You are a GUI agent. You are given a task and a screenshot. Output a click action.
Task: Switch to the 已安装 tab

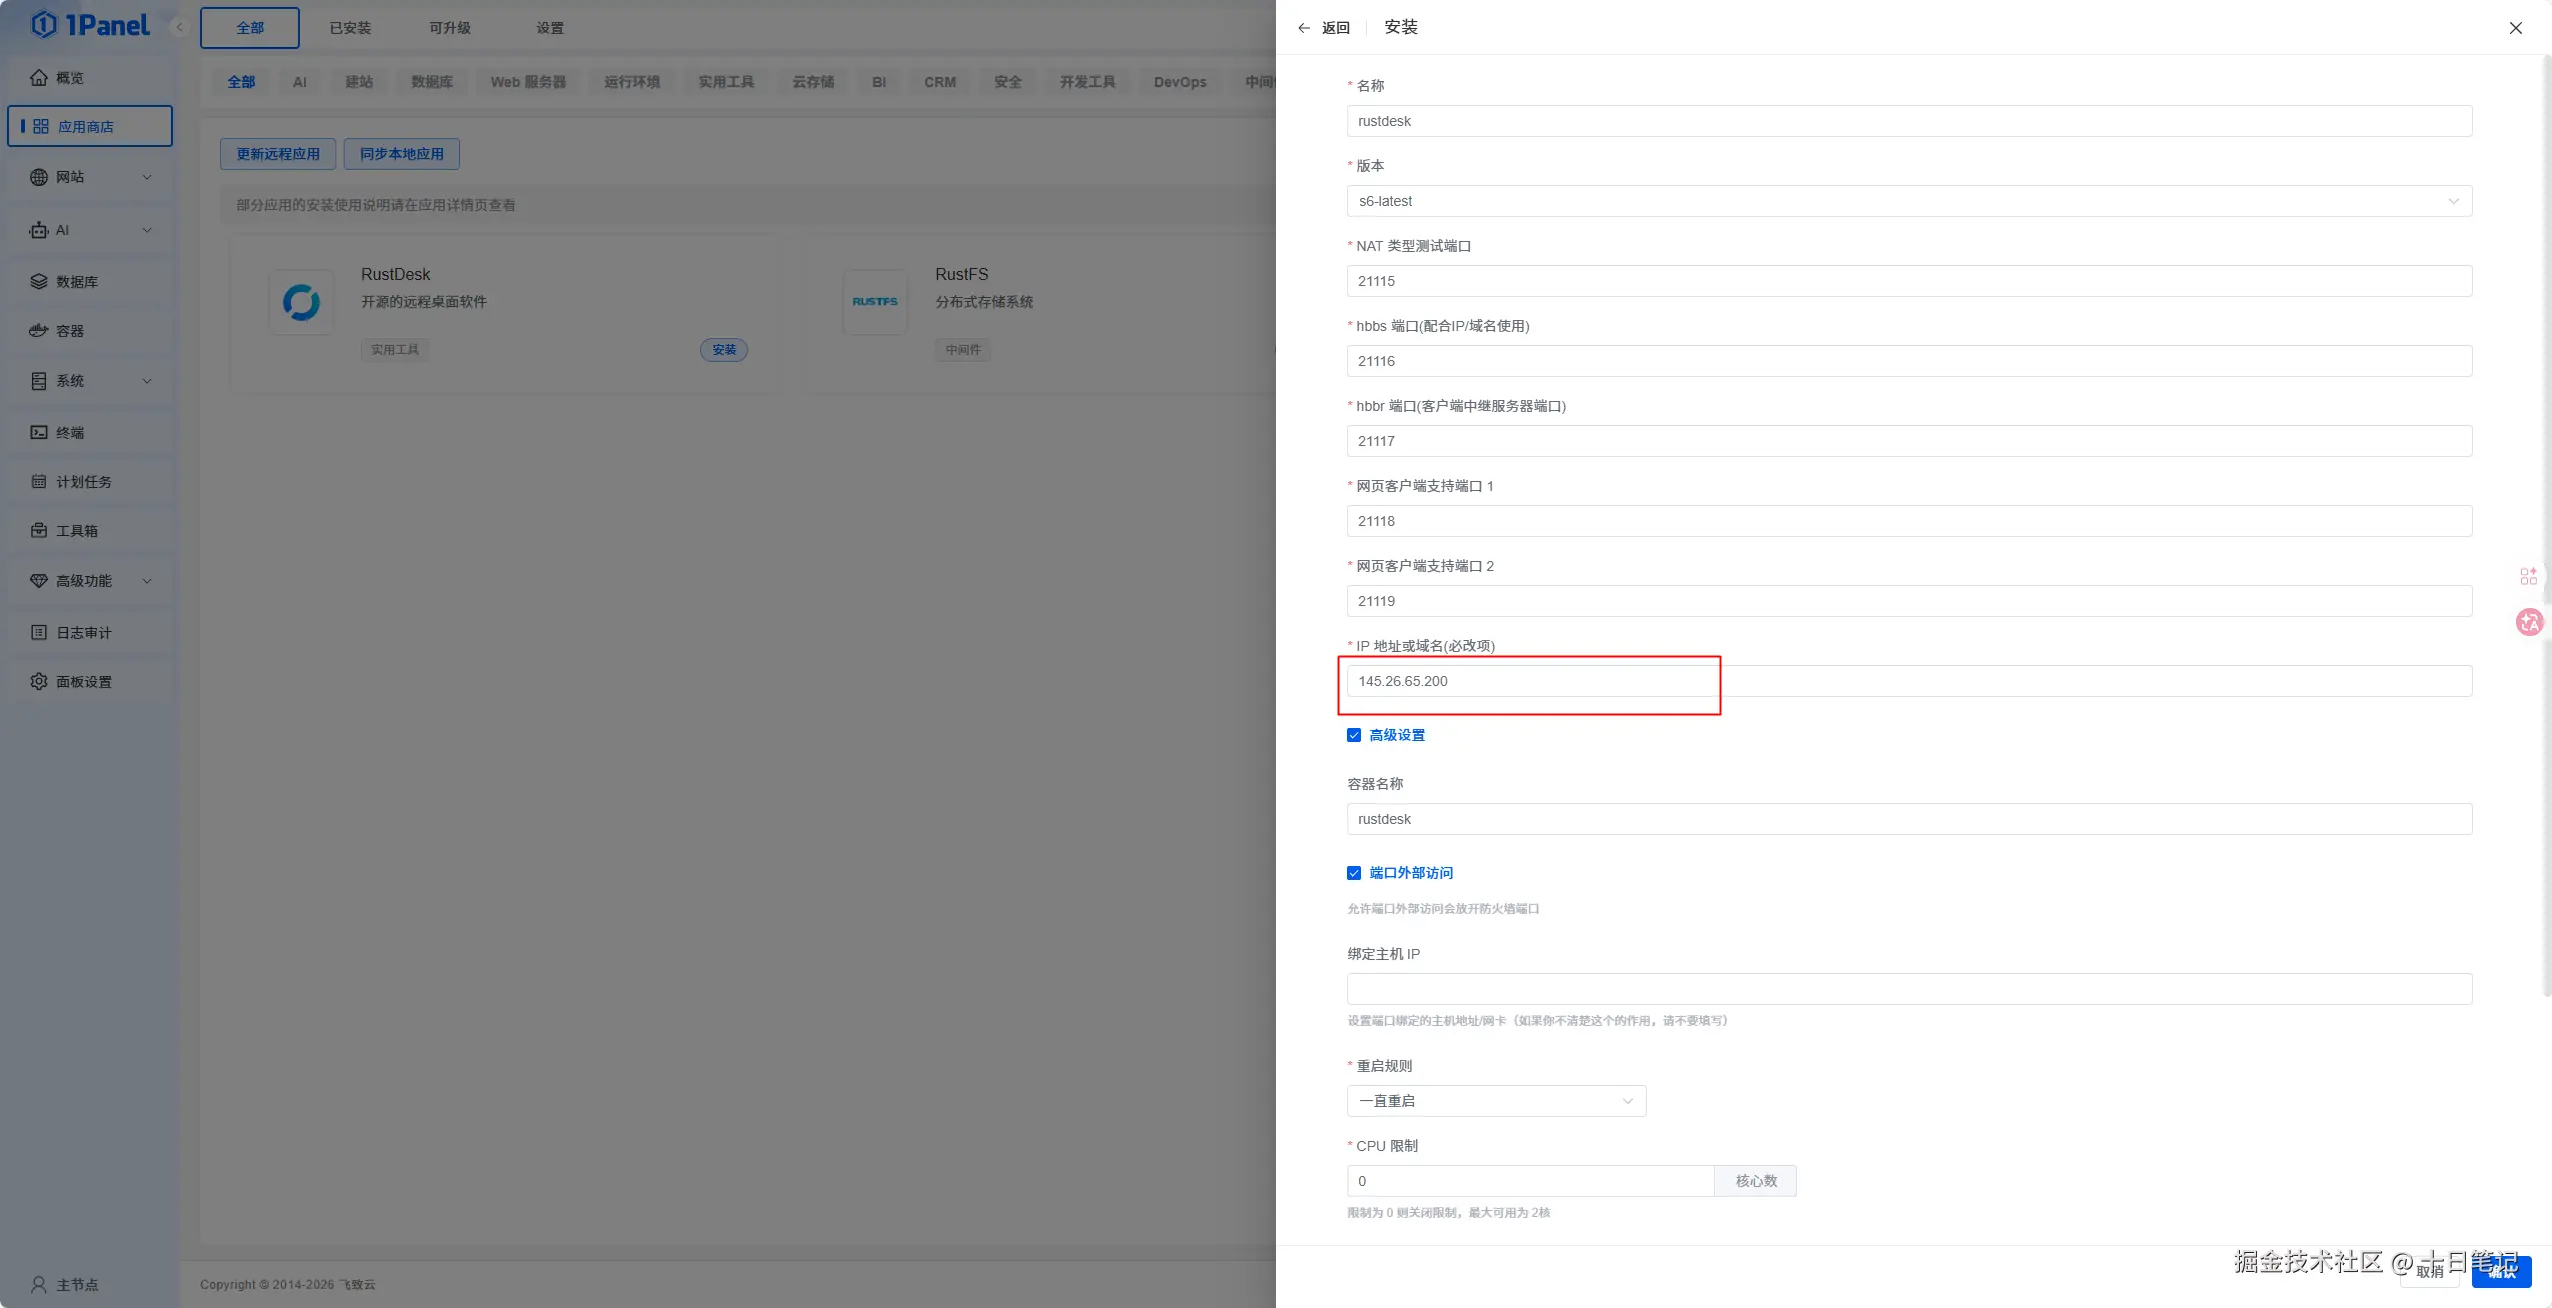(x=350, y=28)
